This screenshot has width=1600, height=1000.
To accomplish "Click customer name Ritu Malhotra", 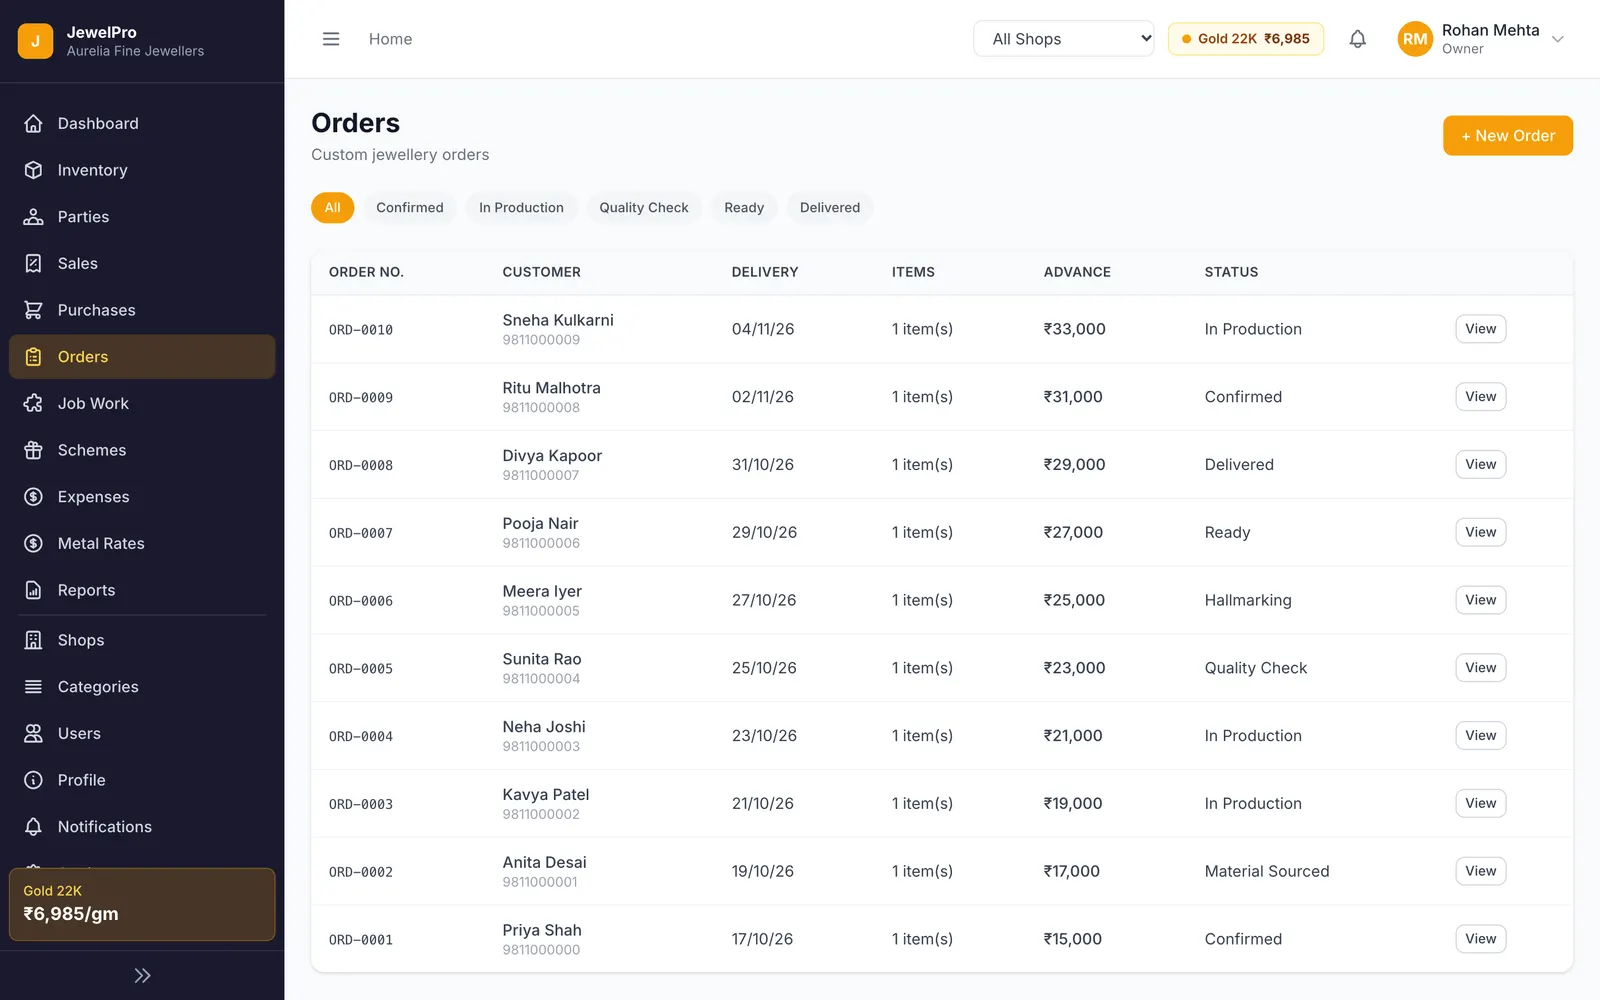I will 551,388.
